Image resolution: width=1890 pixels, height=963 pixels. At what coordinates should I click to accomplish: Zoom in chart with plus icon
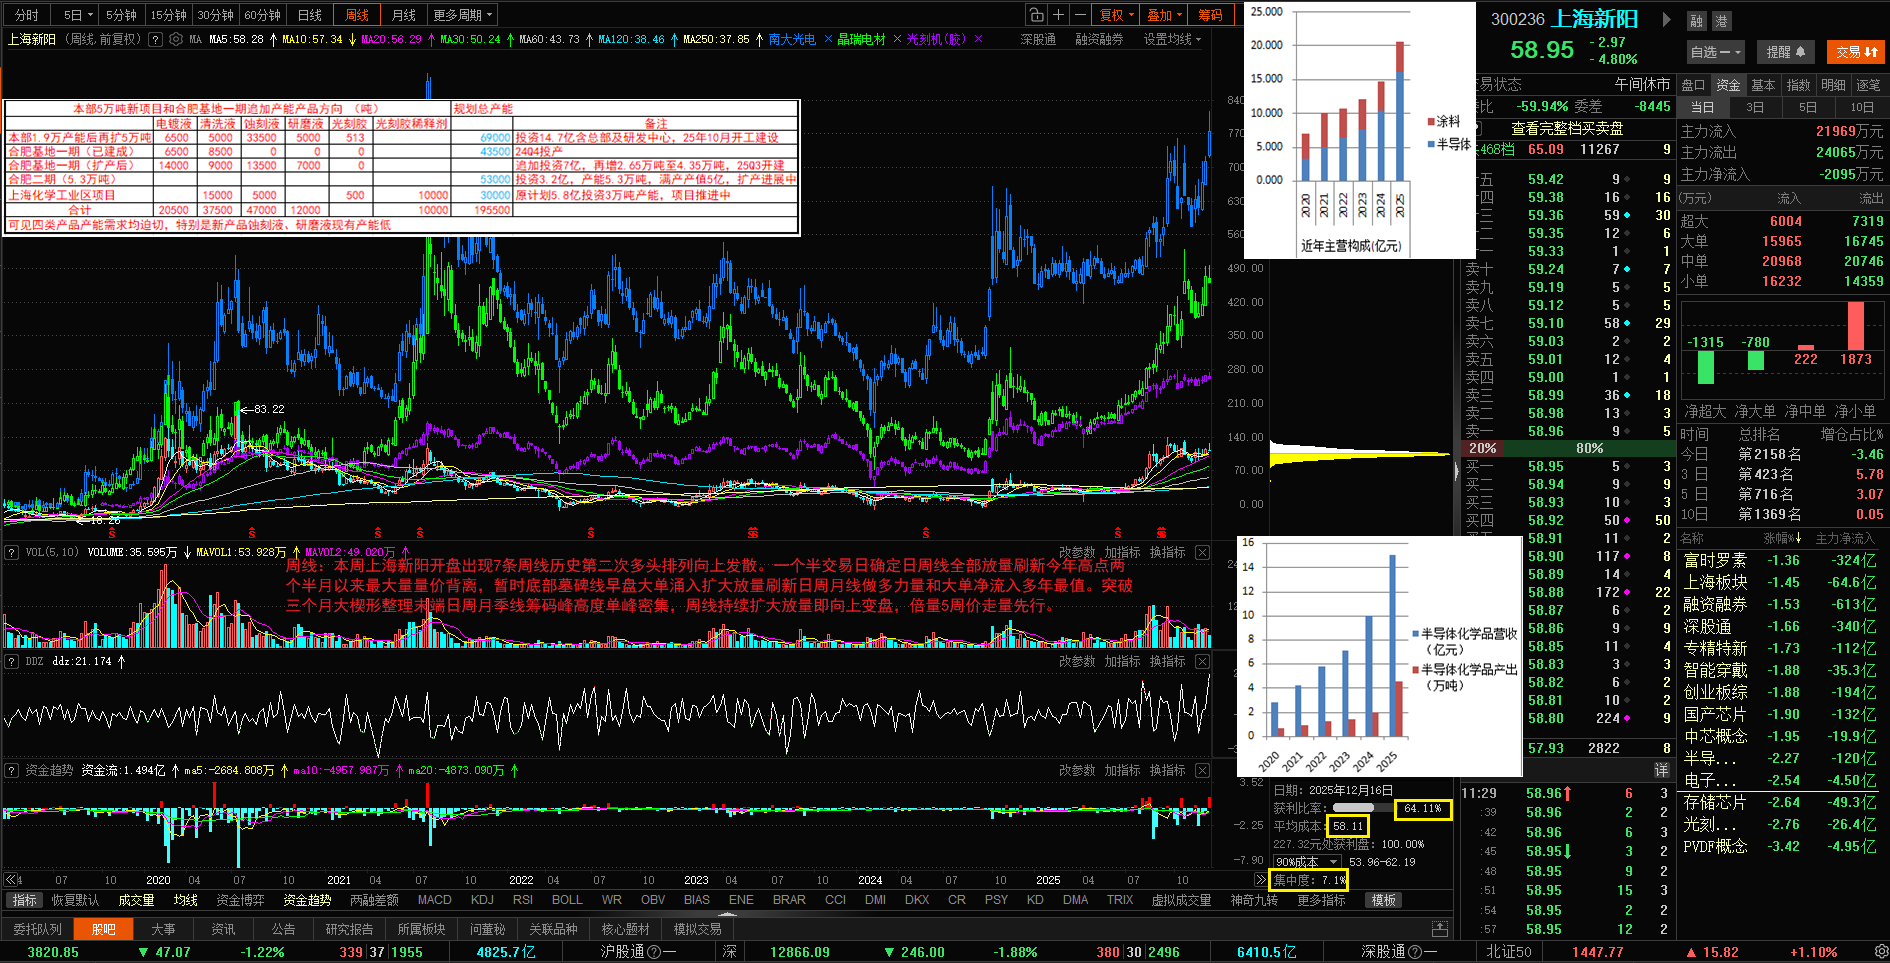(x=1059, y=15)
